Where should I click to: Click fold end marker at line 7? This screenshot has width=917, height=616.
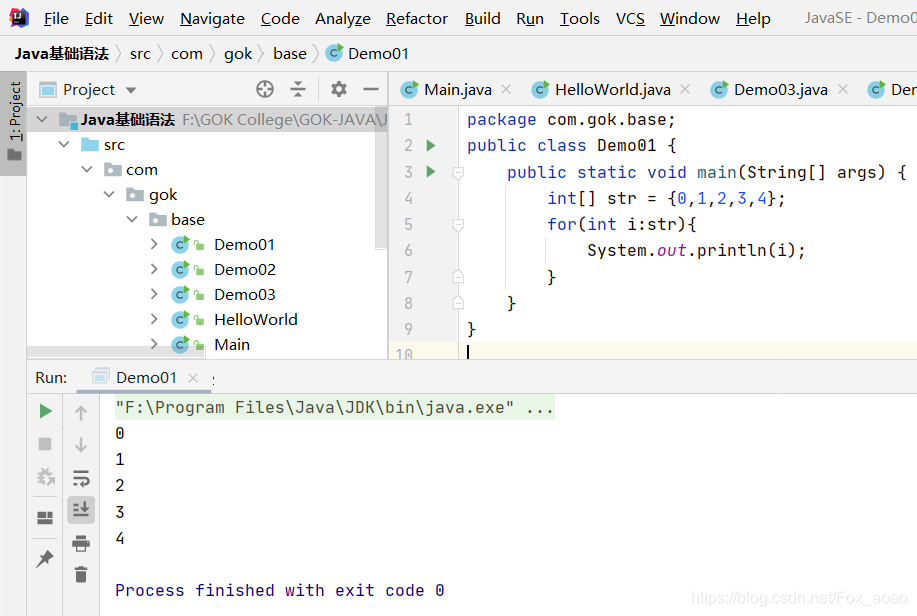[x=458, y=277]
